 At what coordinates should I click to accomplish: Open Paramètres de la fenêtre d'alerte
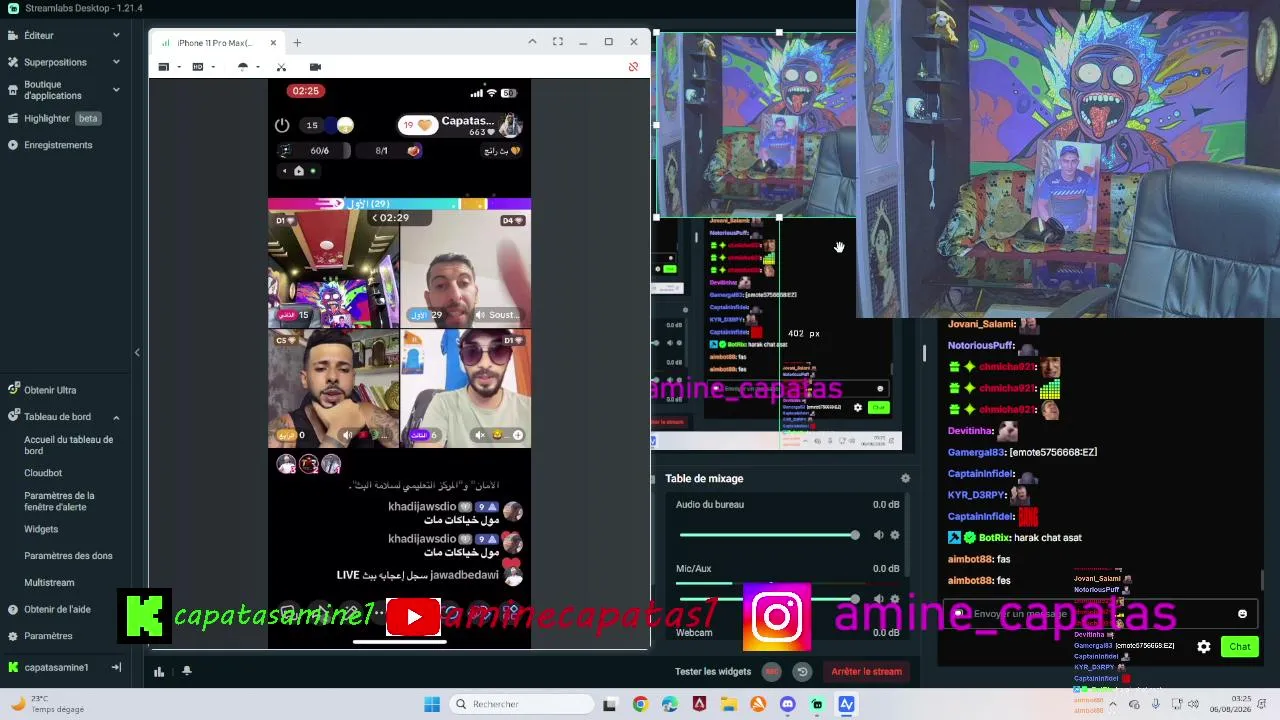[x=60, y=501]
